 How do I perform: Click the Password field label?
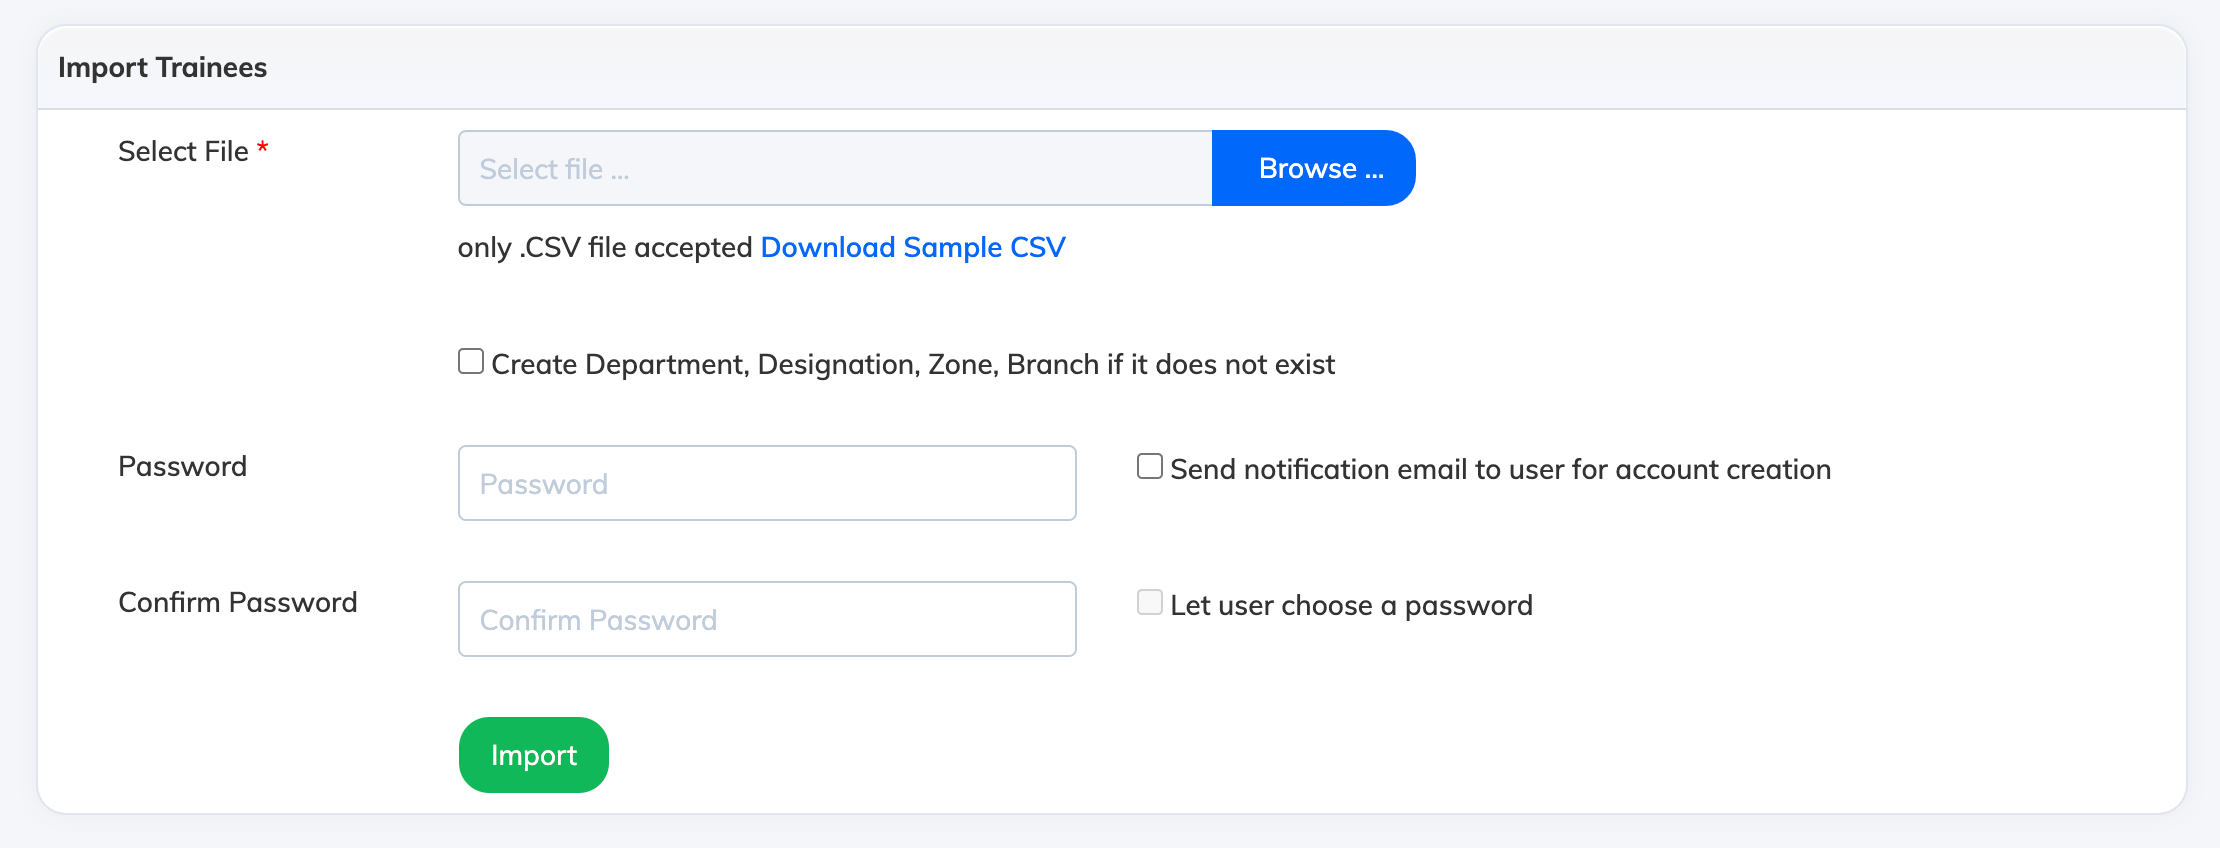[x=182, y=466]
